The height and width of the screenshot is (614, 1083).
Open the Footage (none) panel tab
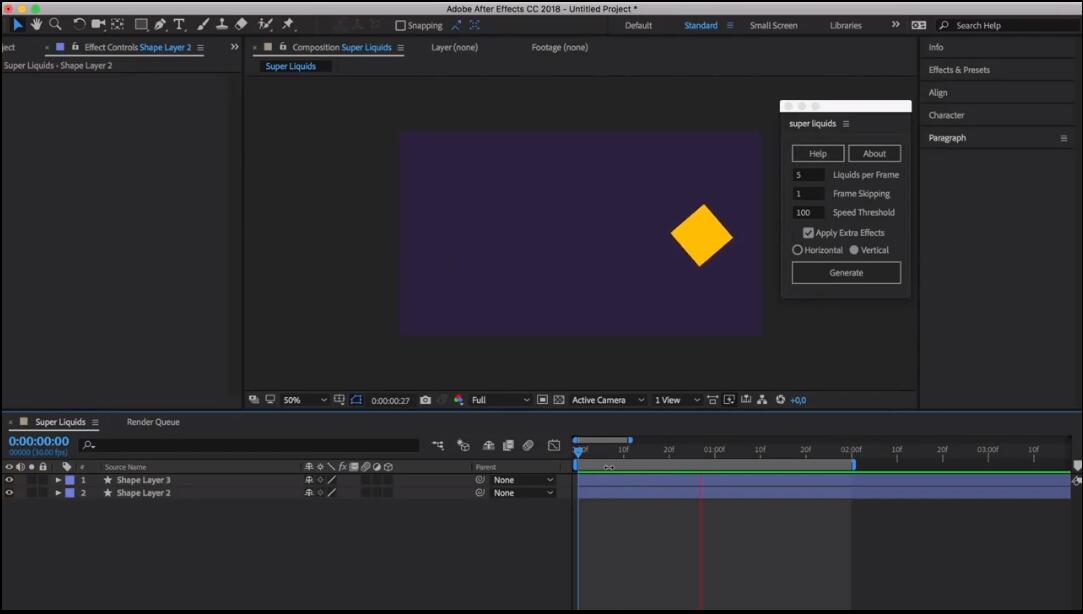coord(559,48)
